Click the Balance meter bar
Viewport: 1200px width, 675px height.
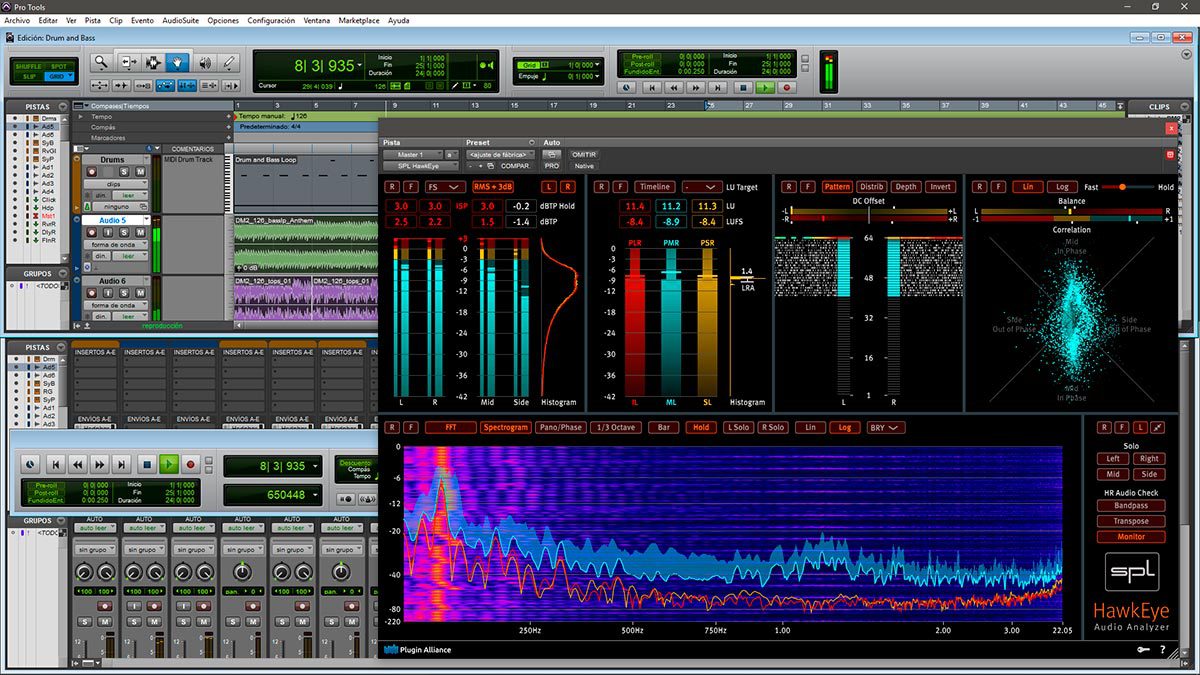click(x=1072, y=213)
